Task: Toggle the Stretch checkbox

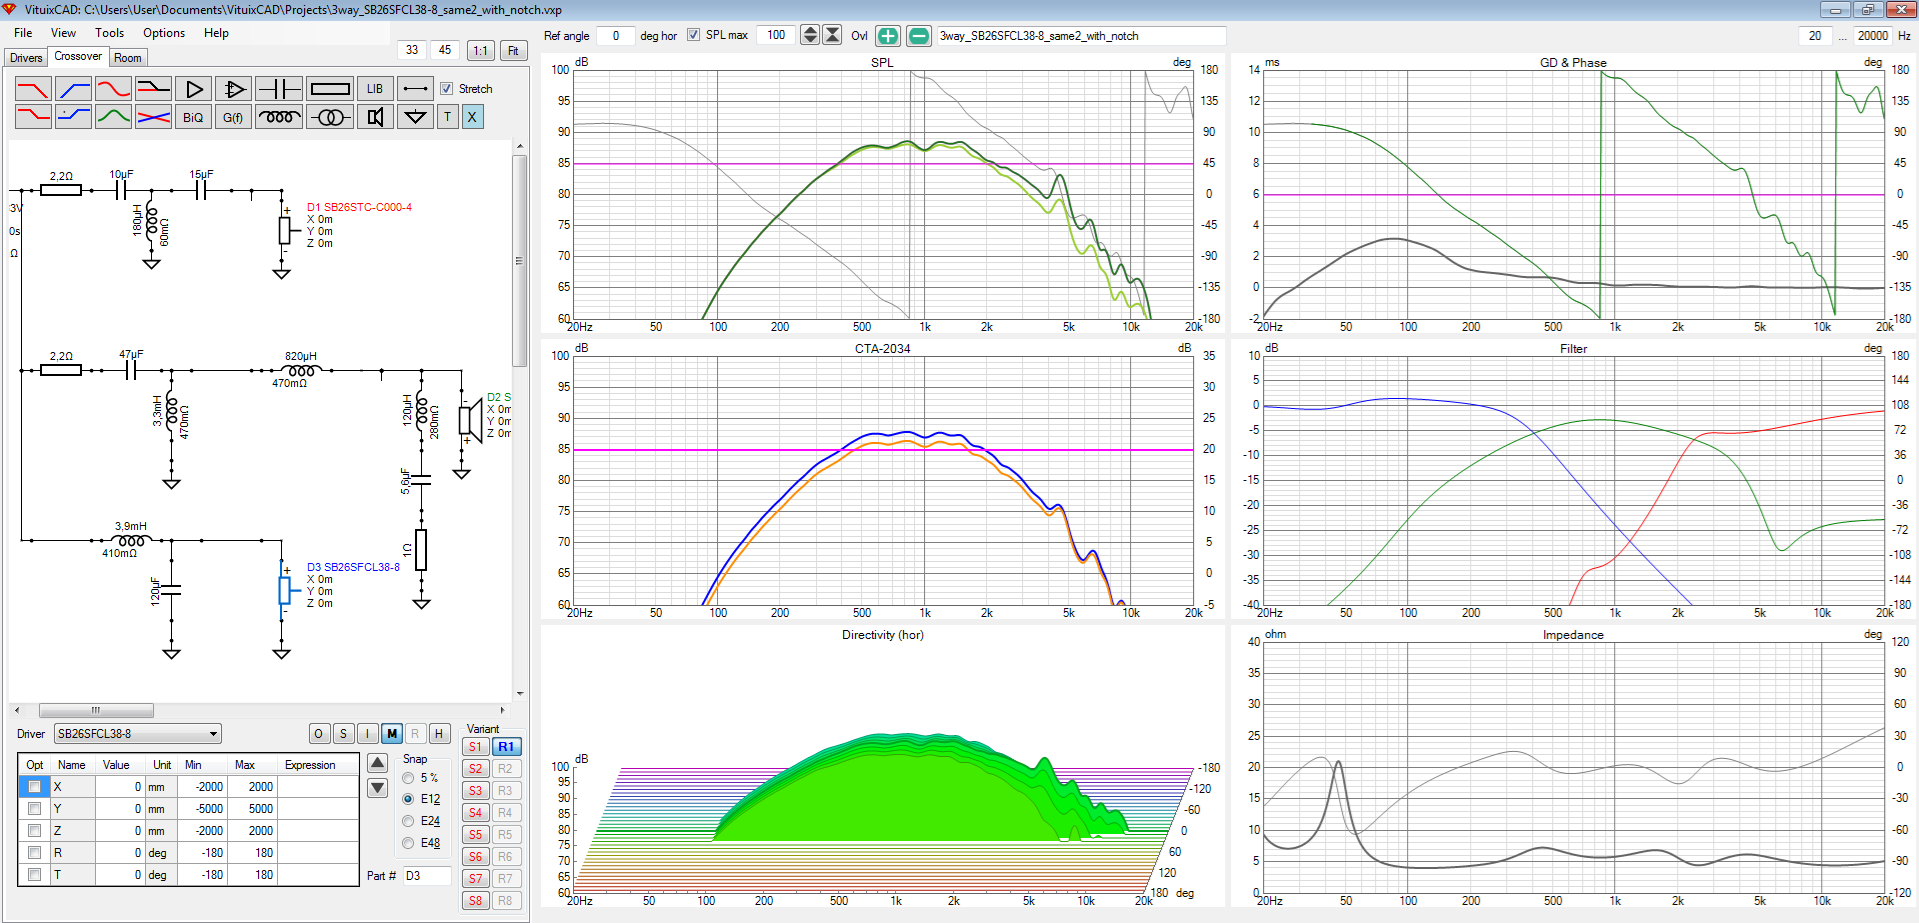Action: tap(447, 89)
